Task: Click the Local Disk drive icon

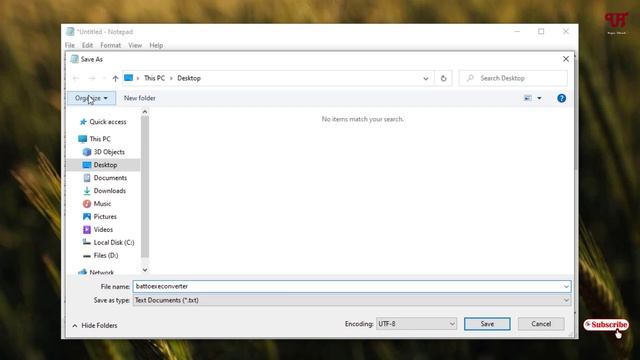Action: tap(87, 242)
